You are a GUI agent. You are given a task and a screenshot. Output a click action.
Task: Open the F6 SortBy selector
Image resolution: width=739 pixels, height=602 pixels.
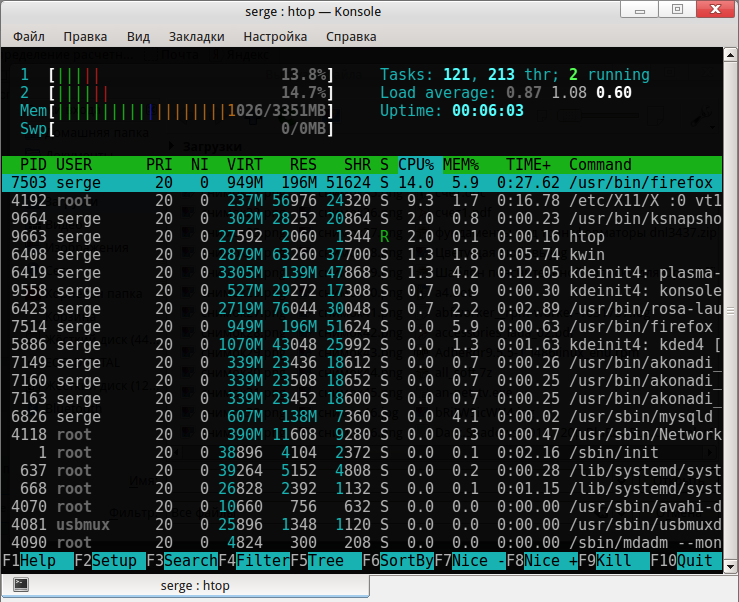click(x=406, y=561)
